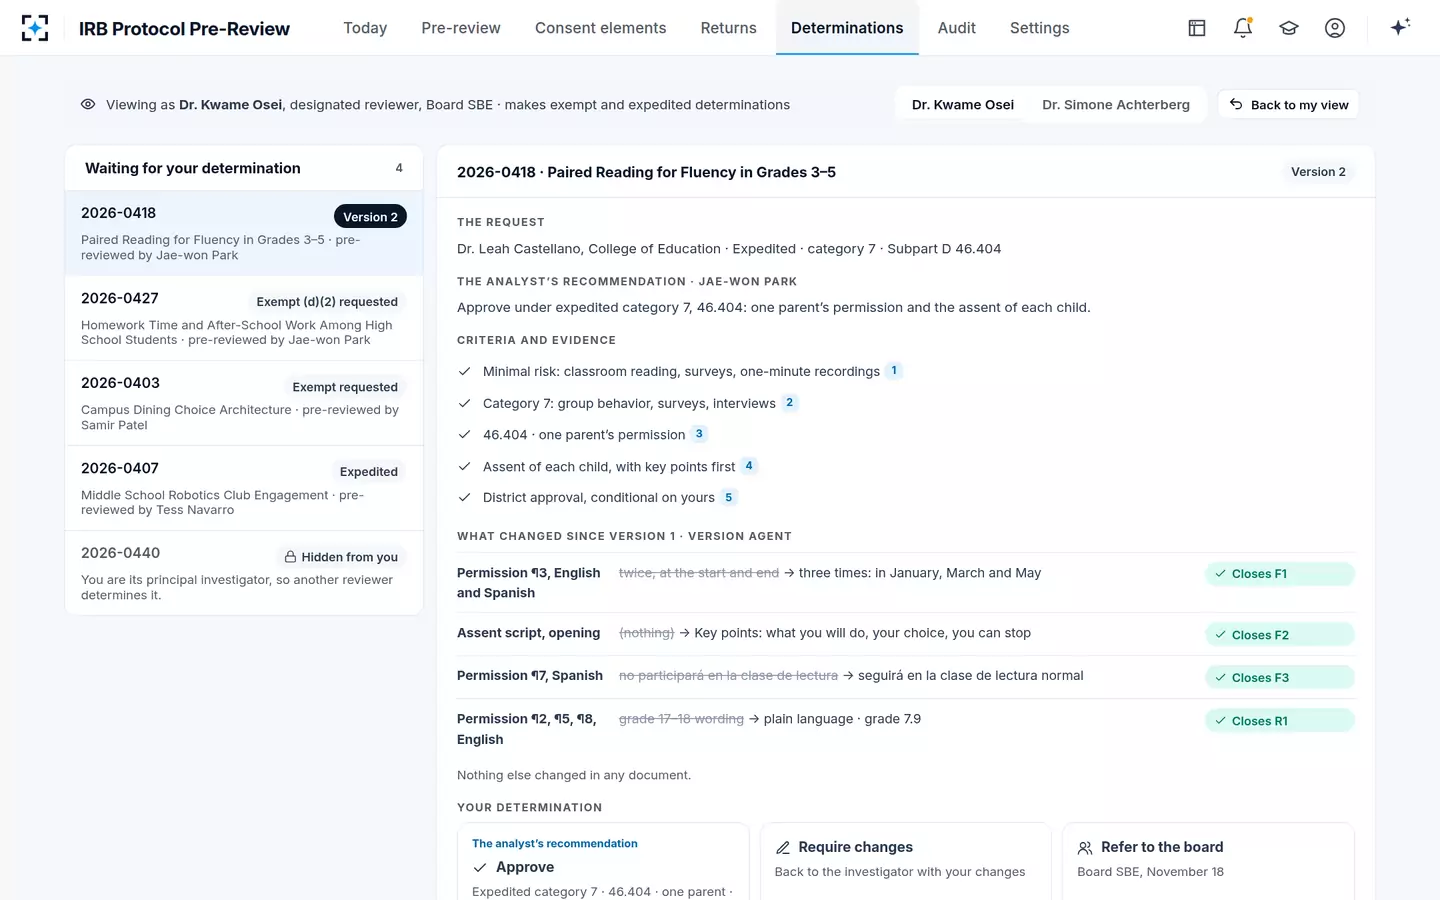Click the lock icon on Hidden from you
Screen dimensions: 1440x900
(x=290, y=557)
